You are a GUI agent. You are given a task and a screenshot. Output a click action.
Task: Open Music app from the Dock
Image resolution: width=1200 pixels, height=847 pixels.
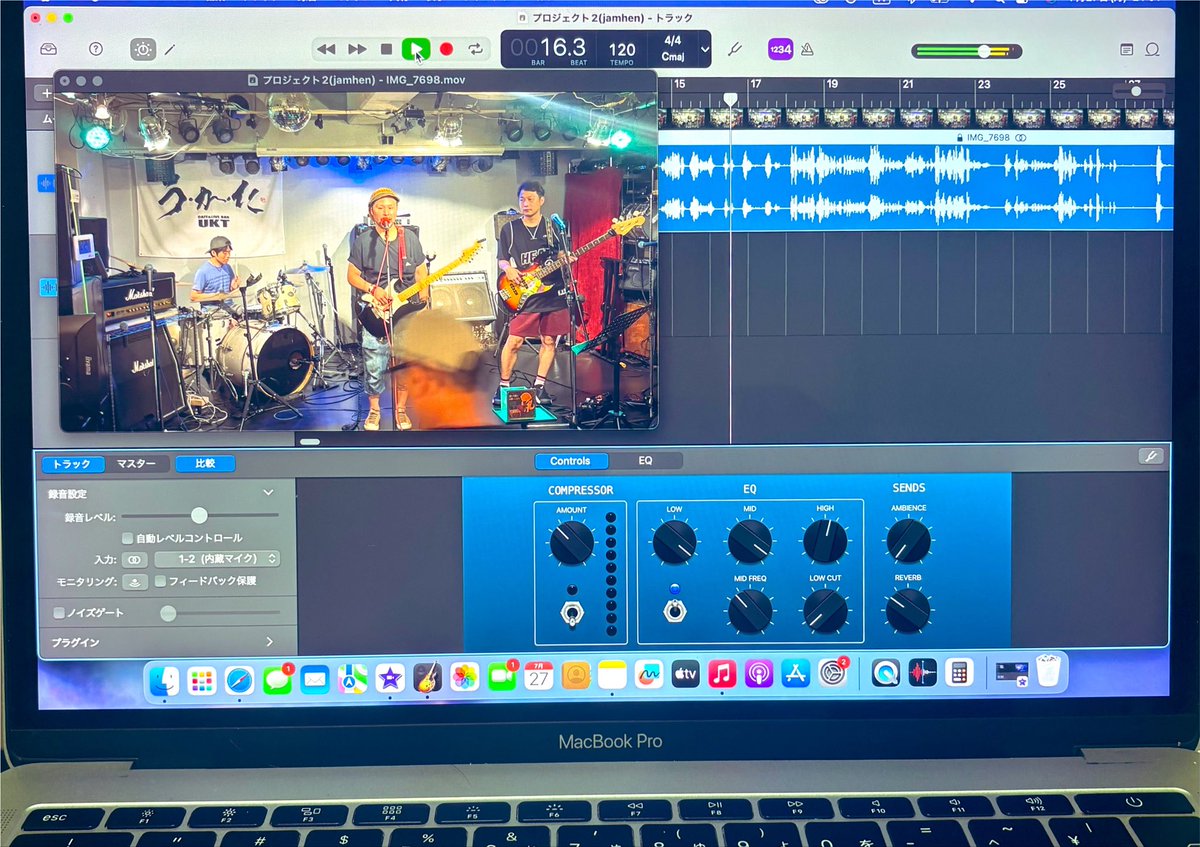point(722,674)
